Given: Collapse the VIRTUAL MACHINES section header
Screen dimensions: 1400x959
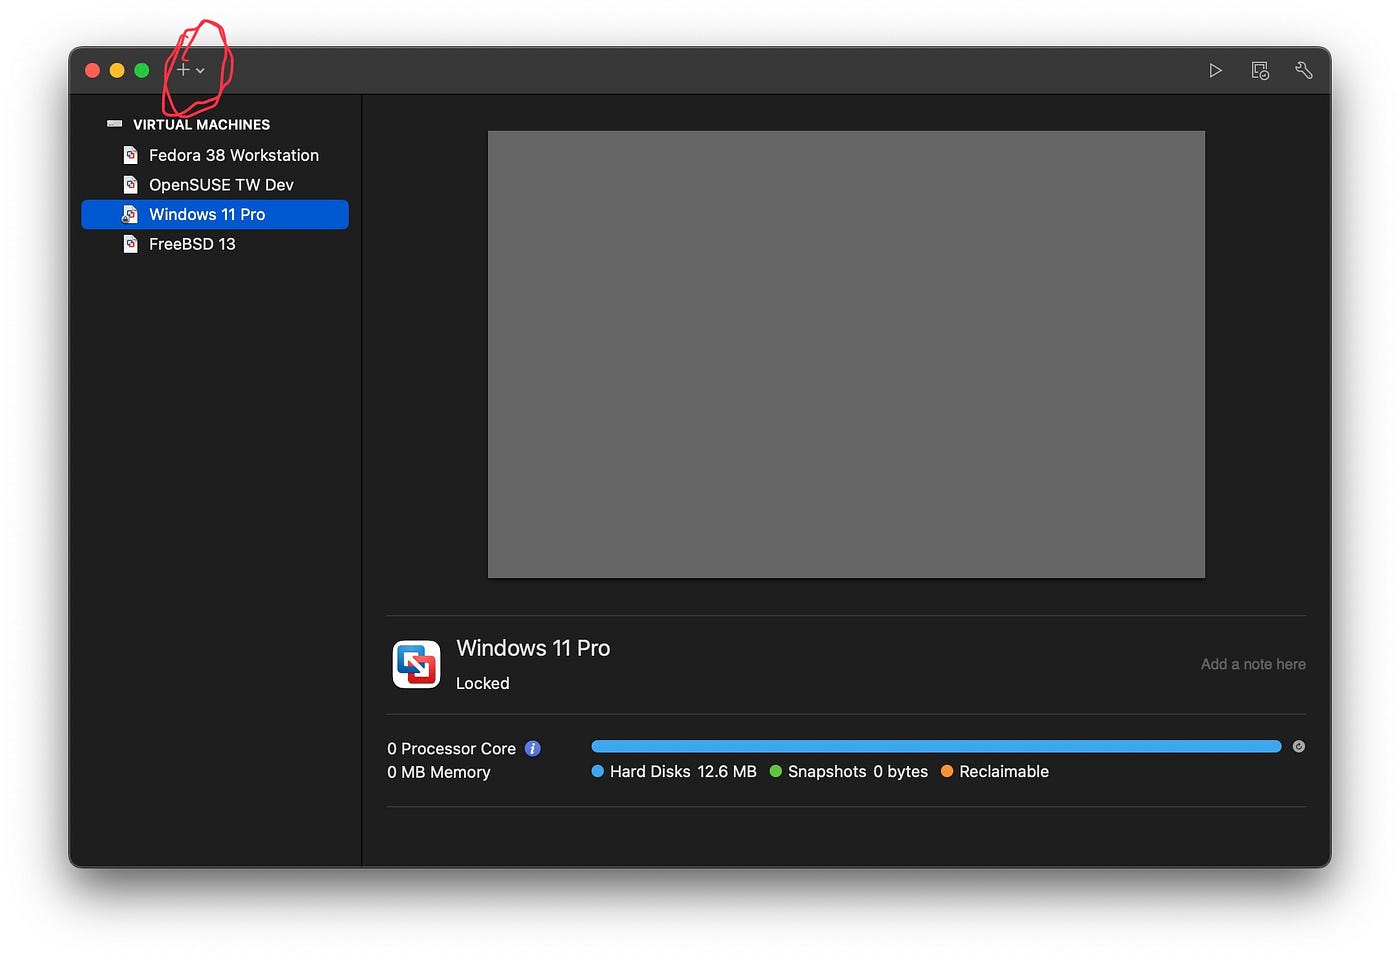Looking at the screenshot, I should pos(201,125).
